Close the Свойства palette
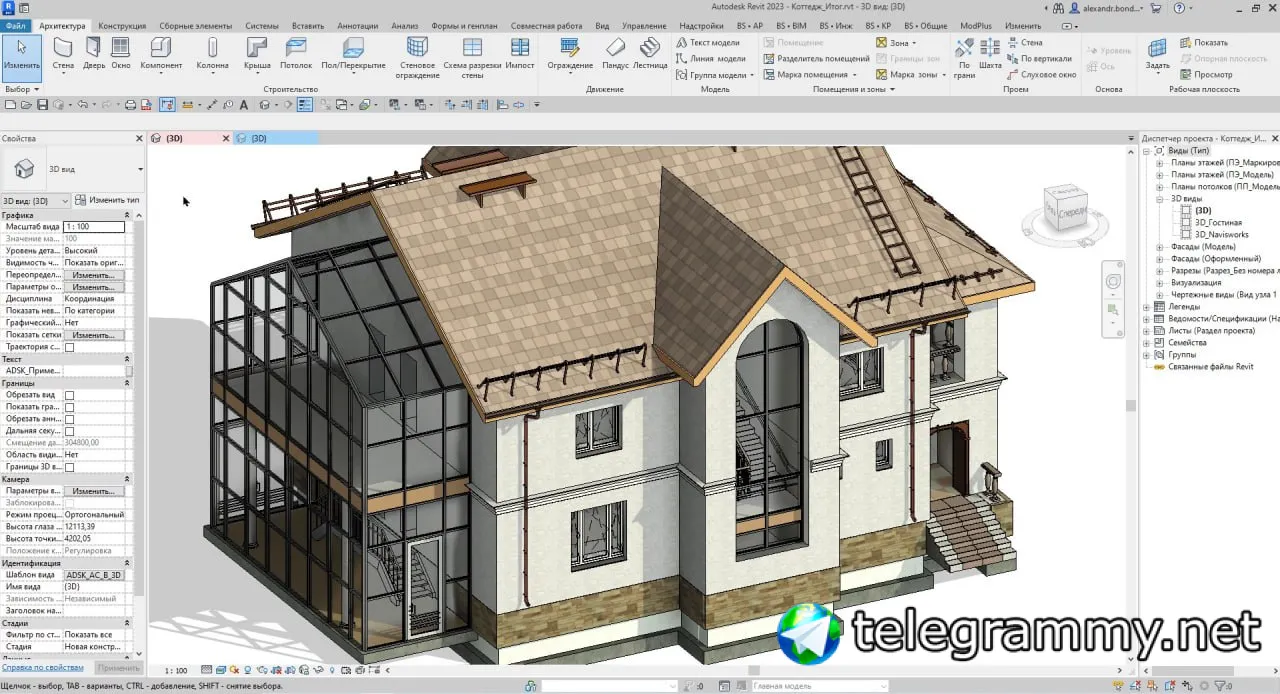 [139, 139]
